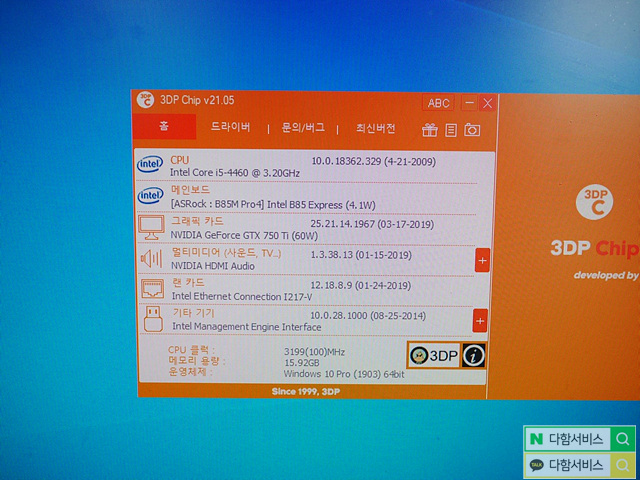This screenshot has width=640, height=480.
Task: Click the large 3DP C logo on orange panel
Action: coord(594,201)
